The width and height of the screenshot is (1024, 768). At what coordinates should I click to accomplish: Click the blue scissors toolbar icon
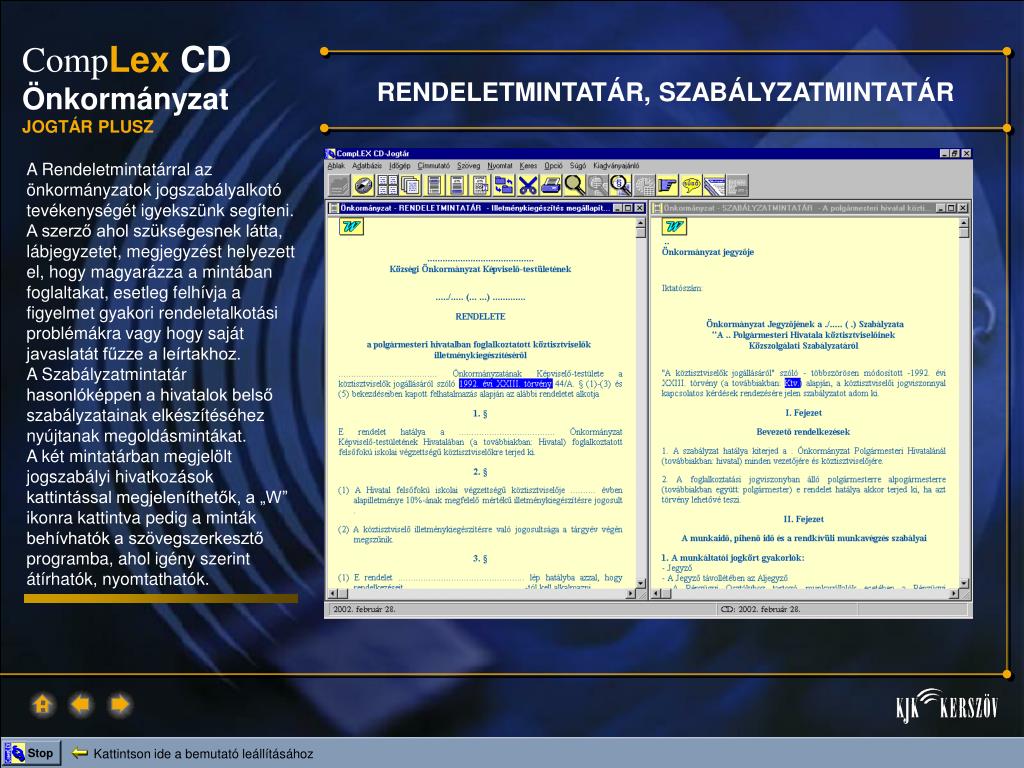point(528,185)
